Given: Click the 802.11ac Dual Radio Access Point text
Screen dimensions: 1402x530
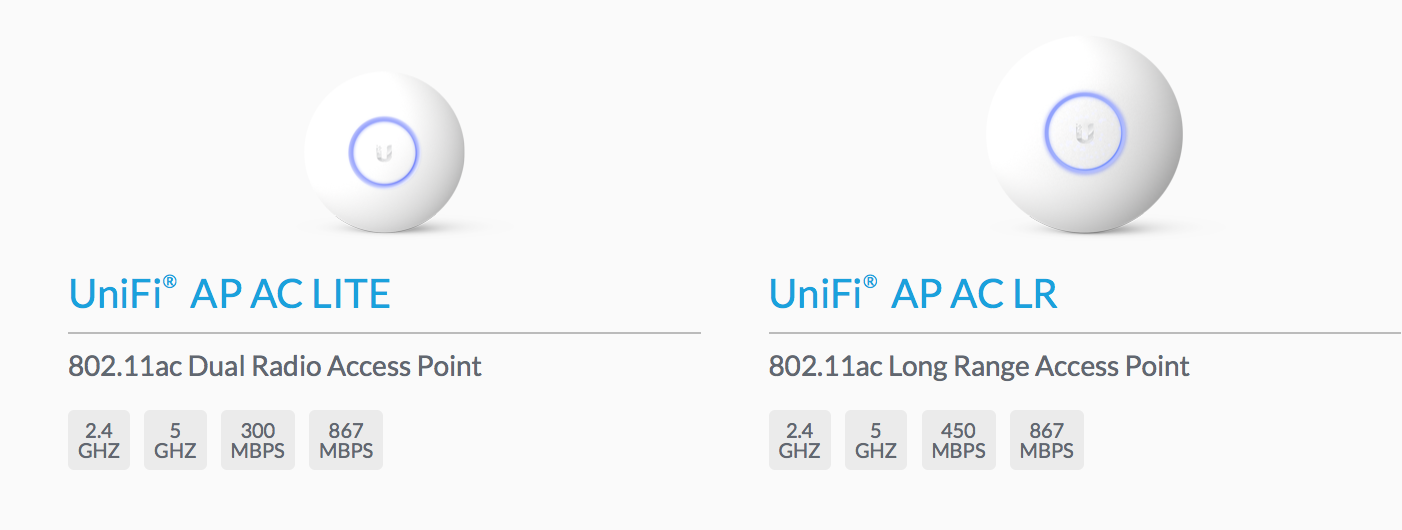Looking at the screenshot, I should pos(275,366).
